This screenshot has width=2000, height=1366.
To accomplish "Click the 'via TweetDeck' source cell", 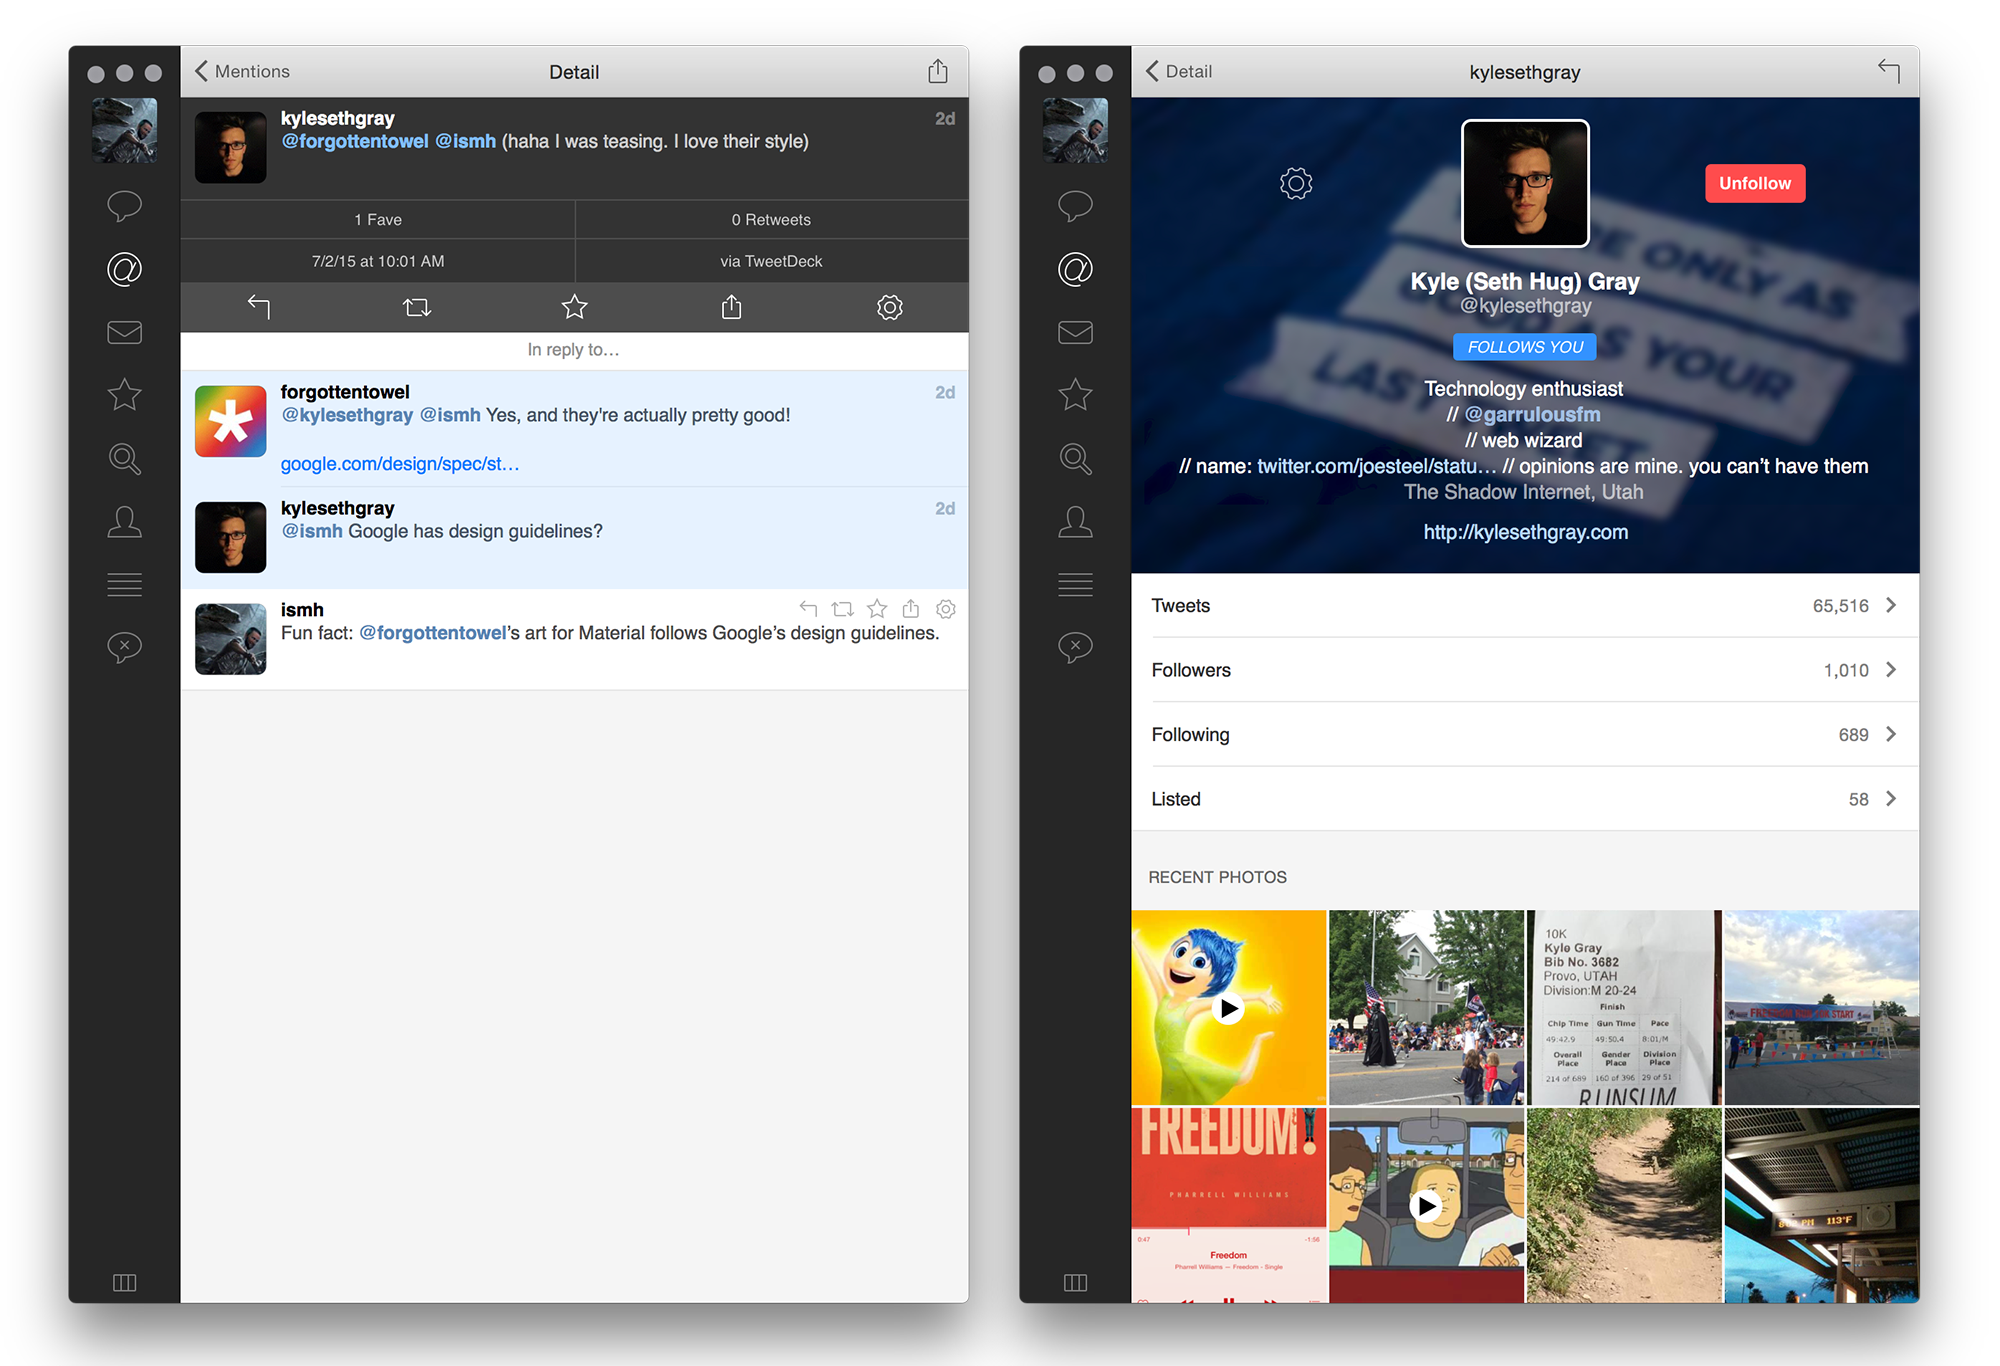I will coord(771,261).
